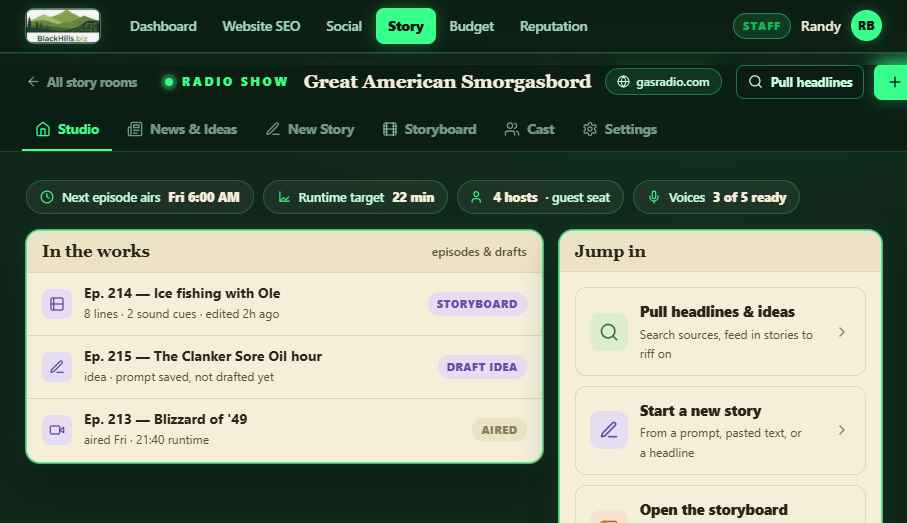Click the 4 hosts guest seat pill
This screenshot has width=907, height=523.
coord(540,197)
